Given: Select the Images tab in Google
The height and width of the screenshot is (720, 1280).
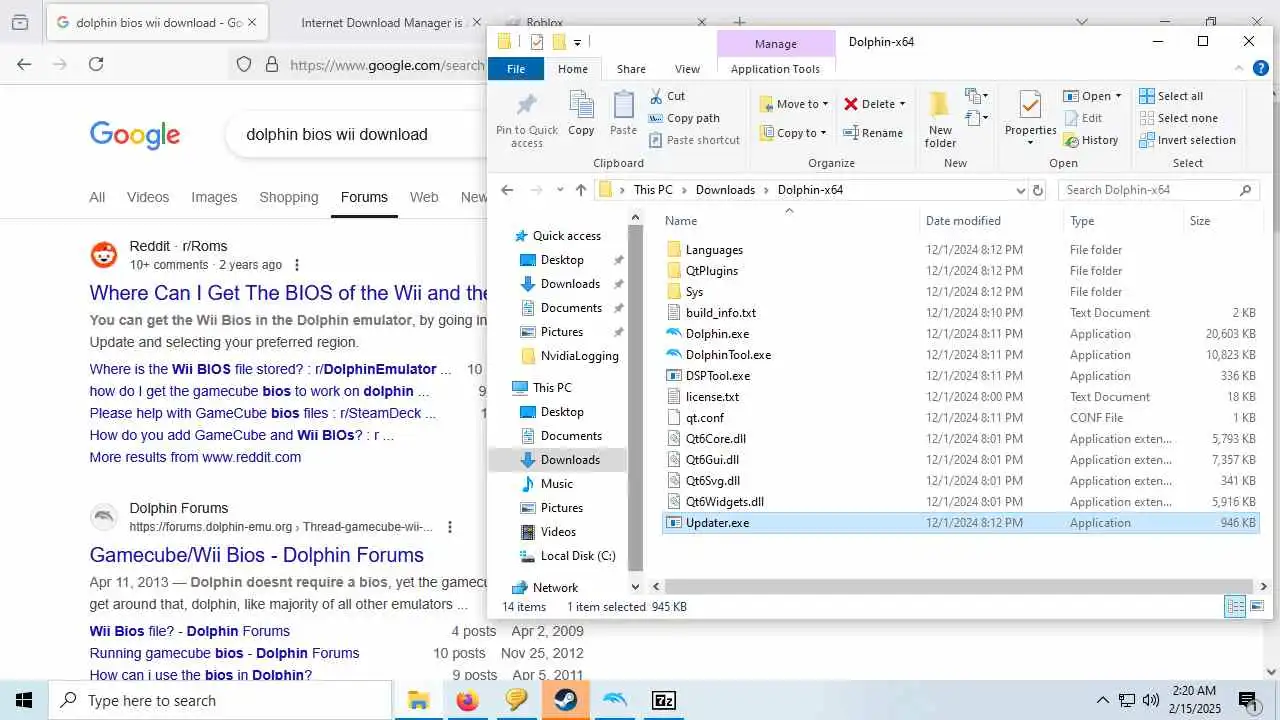Looking at the screenshot, I should (x=214, y=197).
